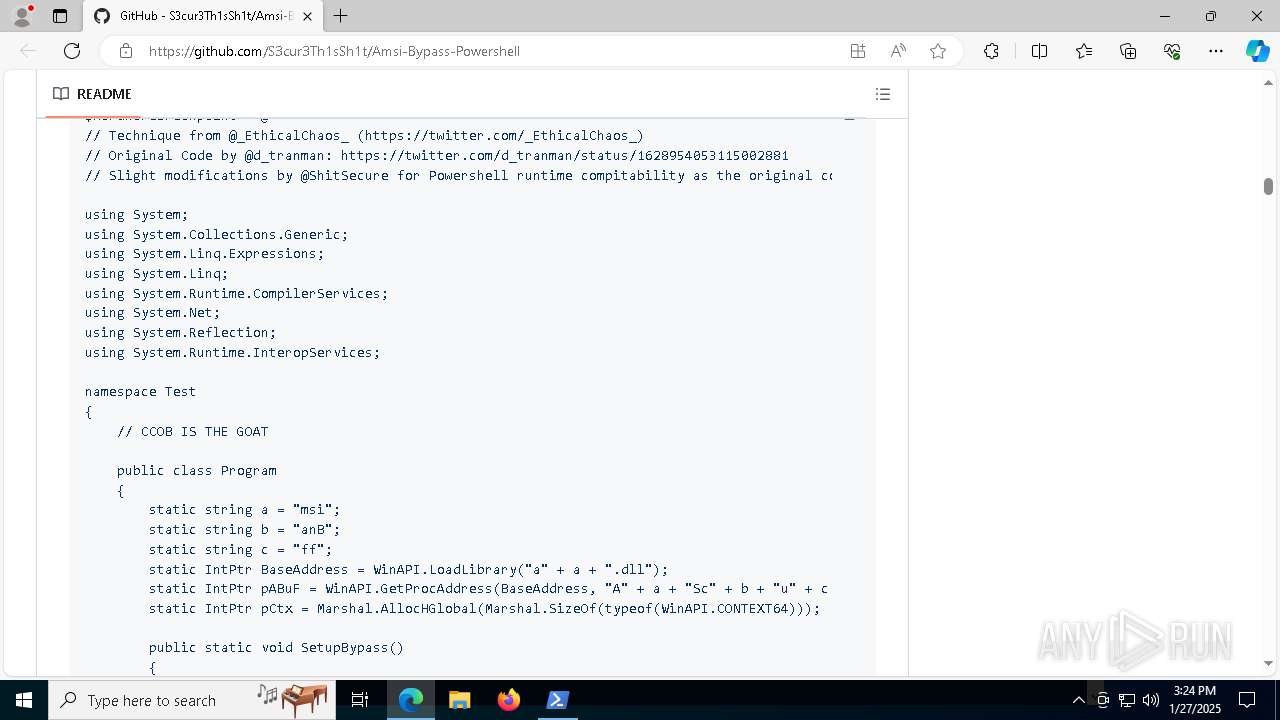Click the static string a = "msi" line
Viewport: 1280px width, 720px height.
pyautogui.click(x=245, y=510)
